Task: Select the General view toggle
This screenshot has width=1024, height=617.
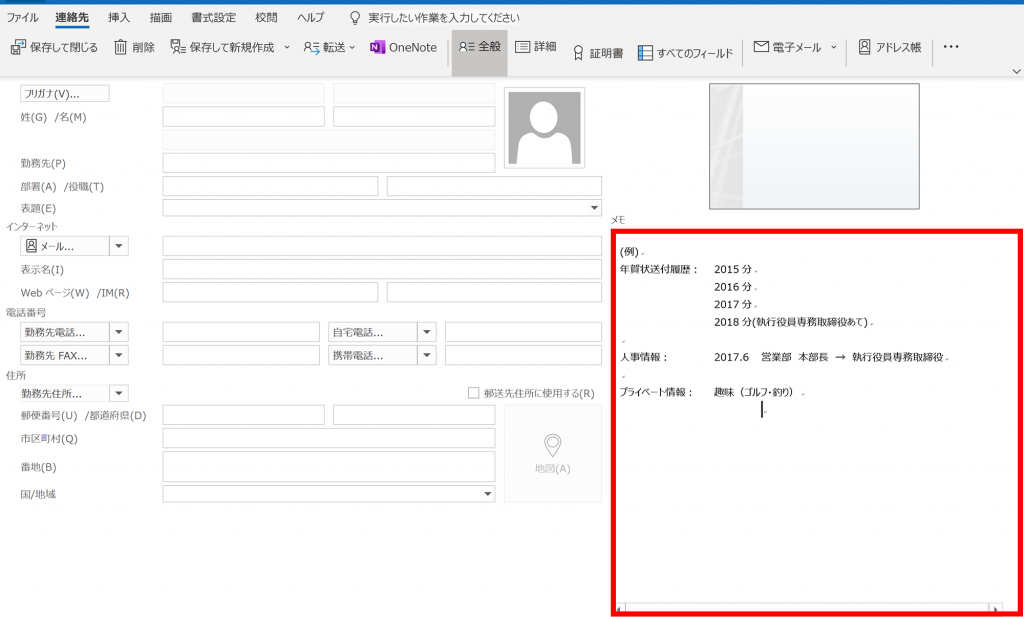Action: [479, 47]
